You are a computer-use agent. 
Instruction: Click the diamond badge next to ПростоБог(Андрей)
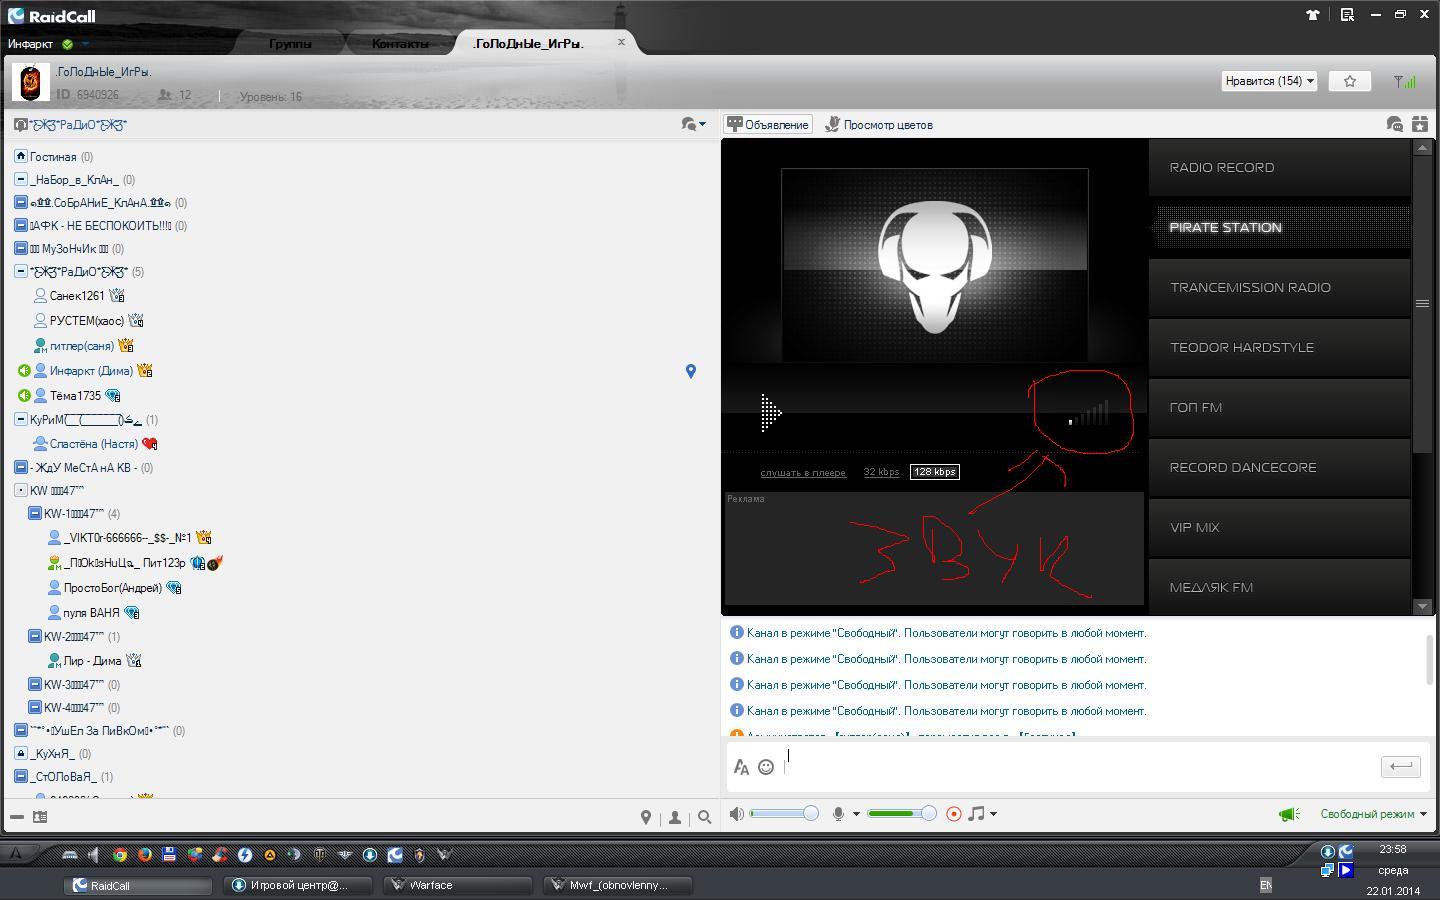click(174, 588)
